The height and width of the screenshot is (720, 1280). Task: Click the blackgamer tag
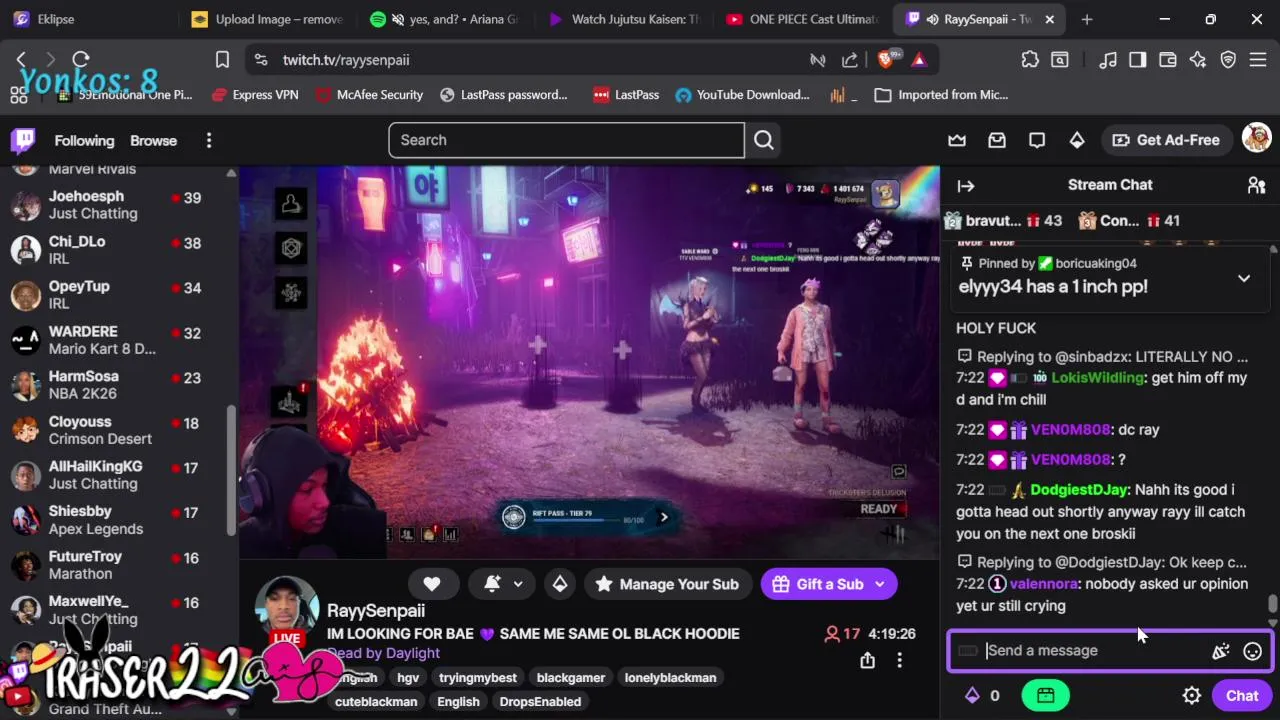[571, 678]
